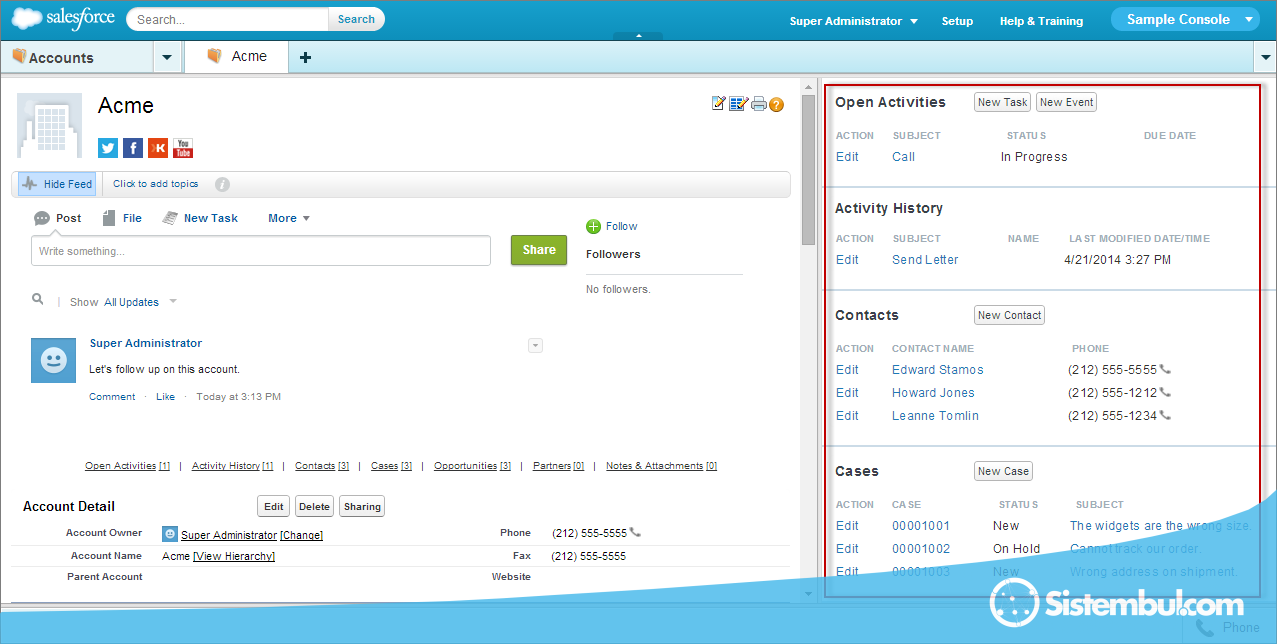Click the main page vertical scrollbar thumb

[x=809, y=170]
